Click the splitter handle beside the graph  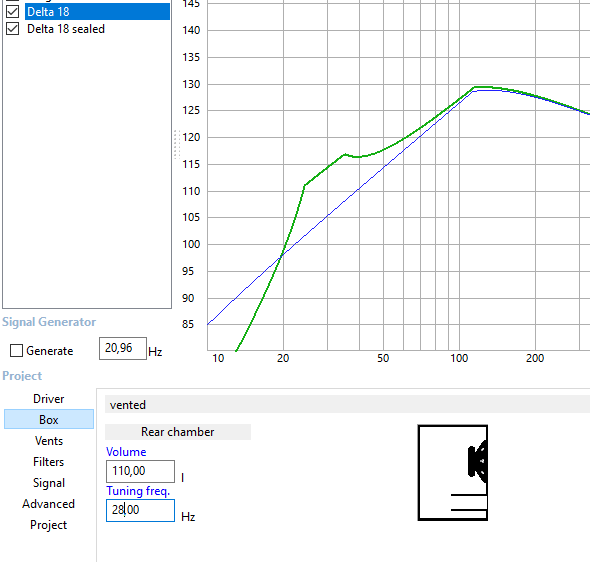point(177,144)
